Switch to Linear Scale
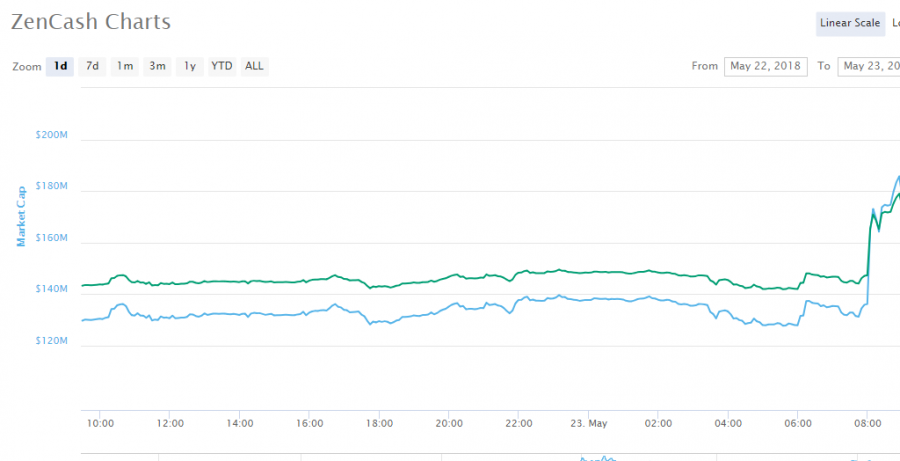Image resolution: width=900 pixels, height=461 pixels. [x=850, y=24]
